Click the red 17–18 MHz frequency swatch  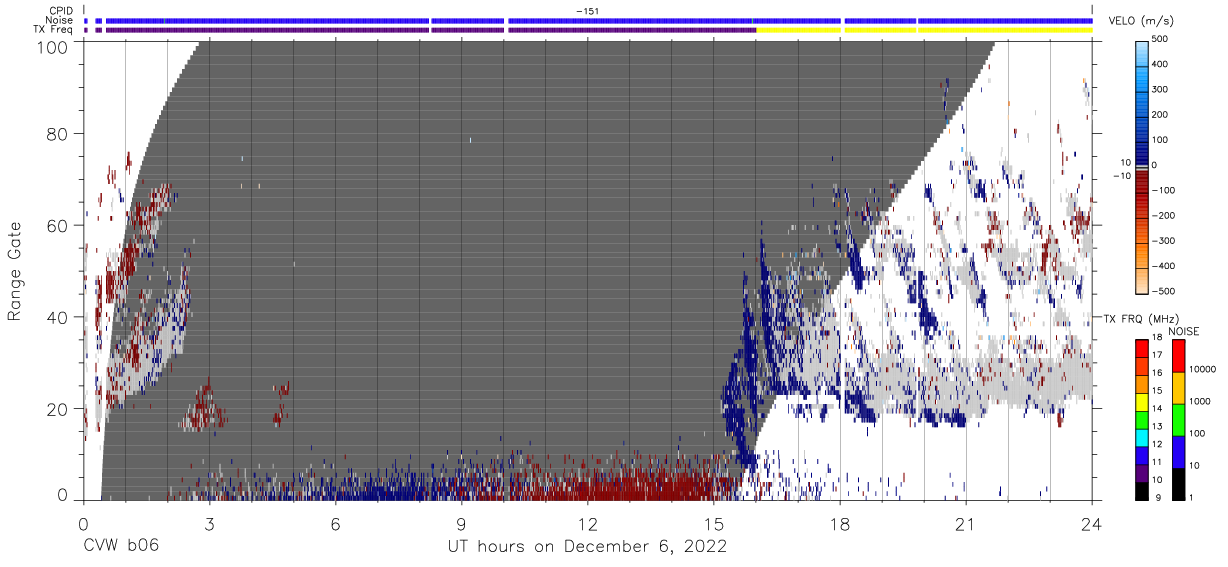[x=1142, y=349]
